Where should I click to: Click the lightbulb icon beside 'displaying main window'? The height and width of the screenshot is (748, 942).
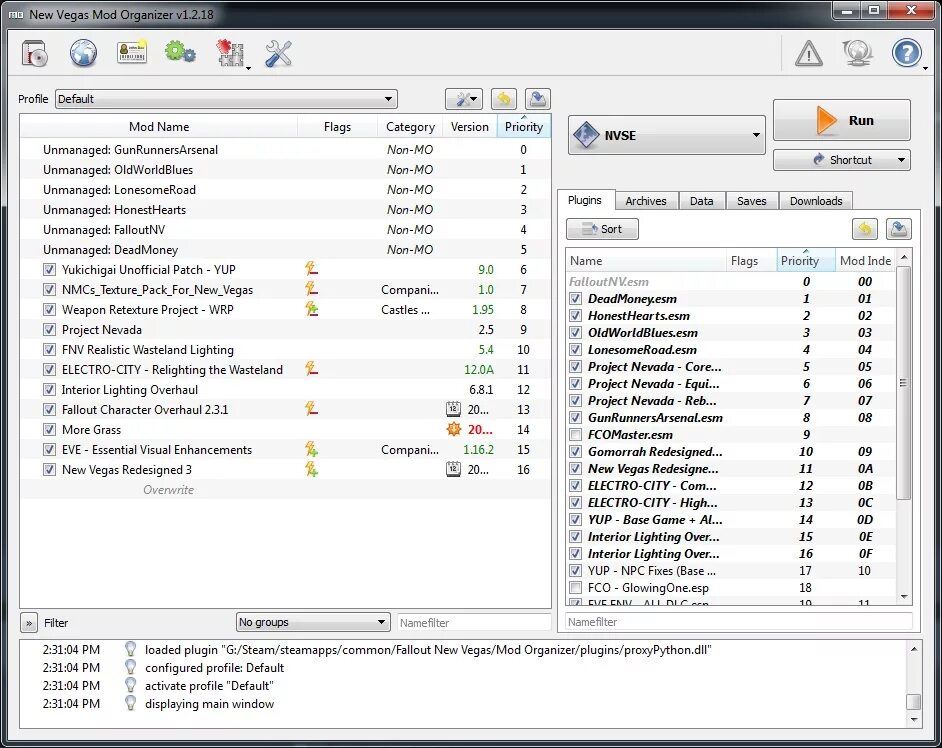click(130, 703)
